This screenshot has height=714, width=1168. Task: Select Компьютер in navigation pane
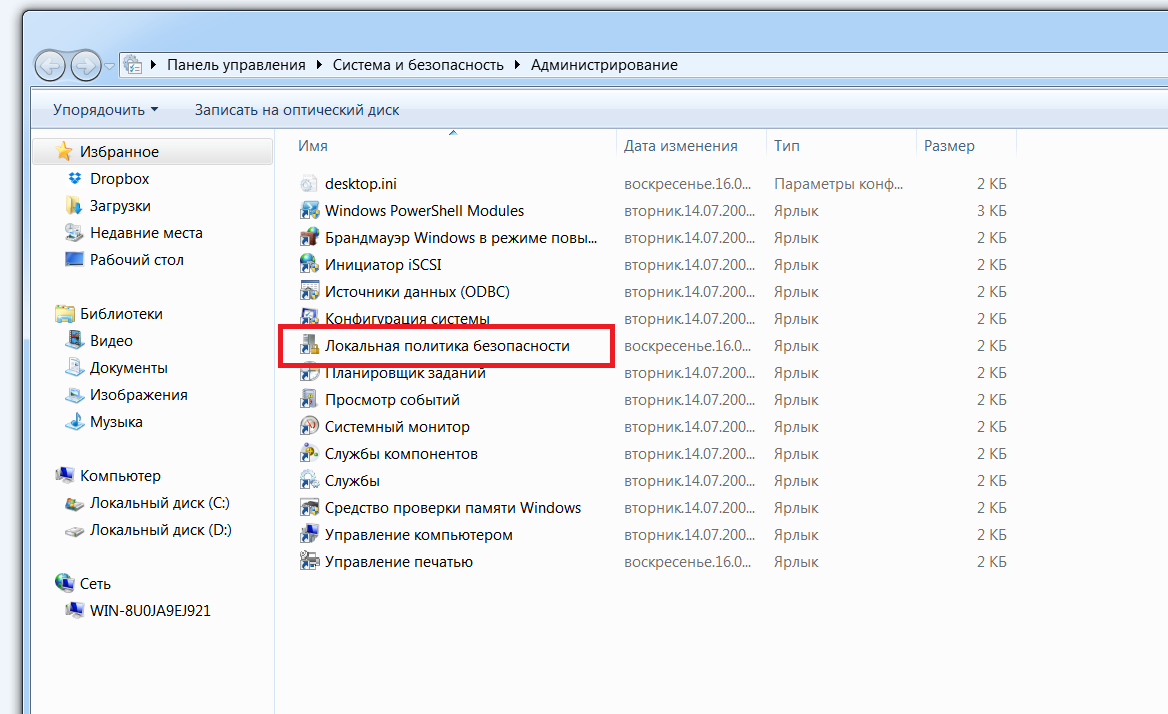[x=121, y=476]
